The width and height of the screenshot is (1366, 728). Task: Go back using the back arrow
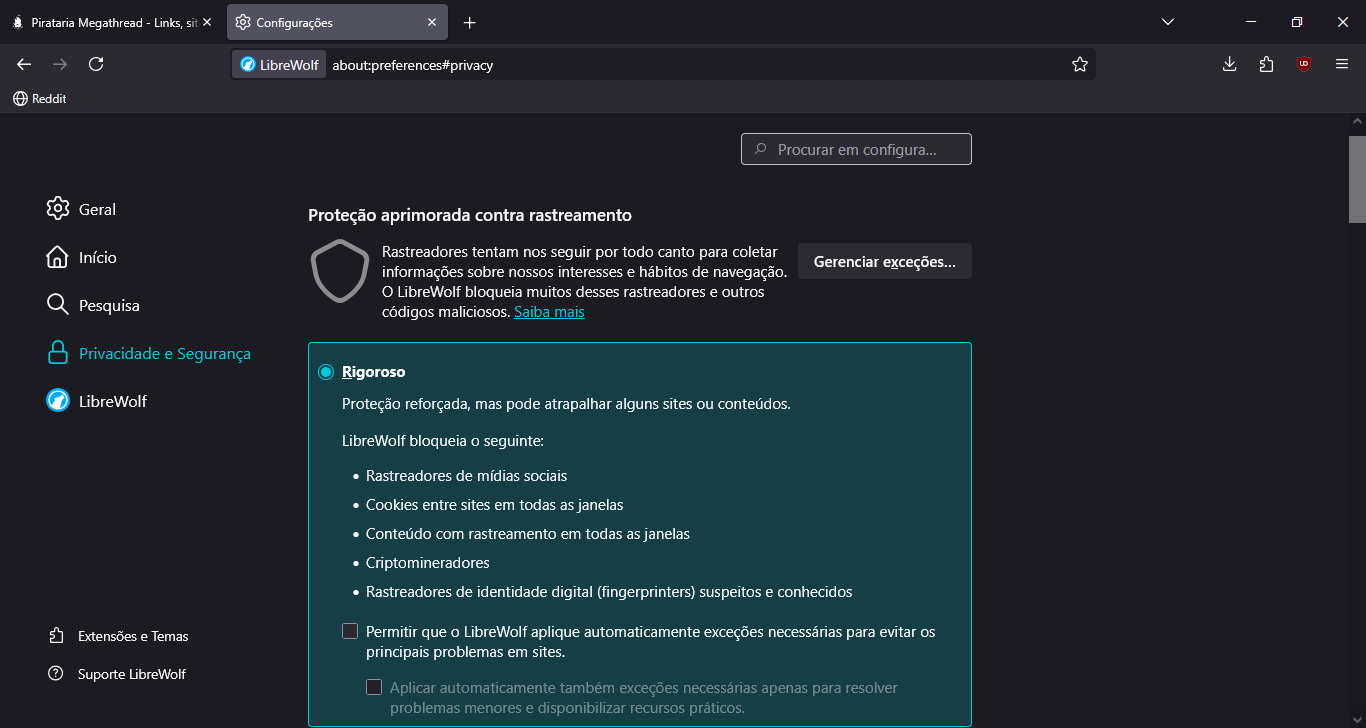[x=25, y=64]
